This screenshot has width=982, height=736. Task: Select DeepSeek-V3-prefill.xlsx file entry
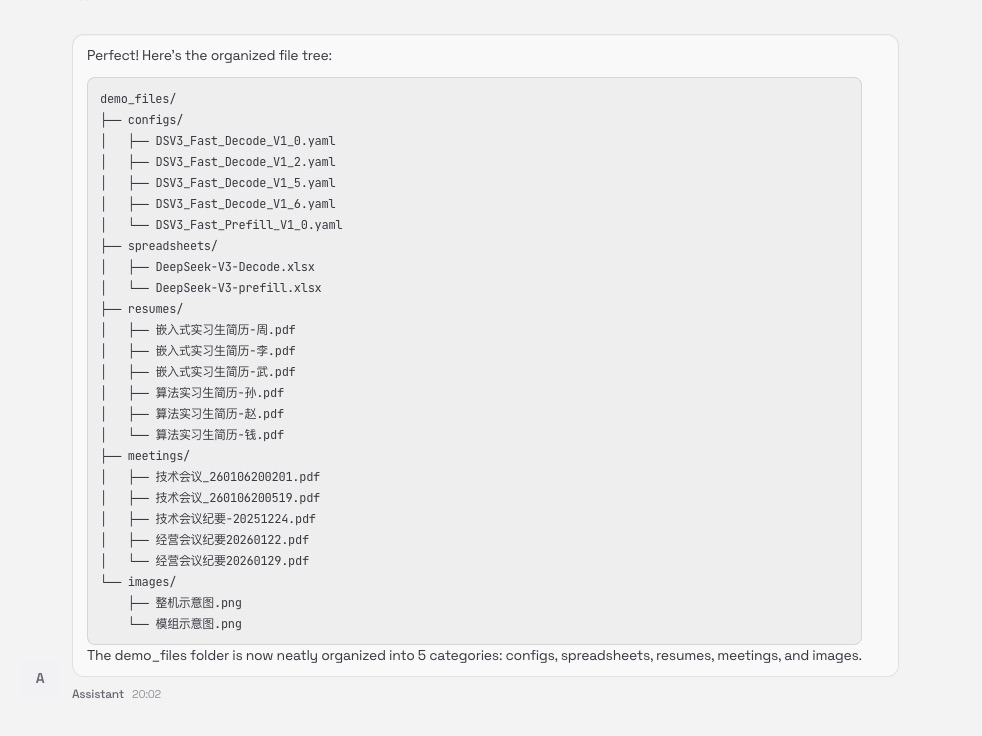pos(238,288)
